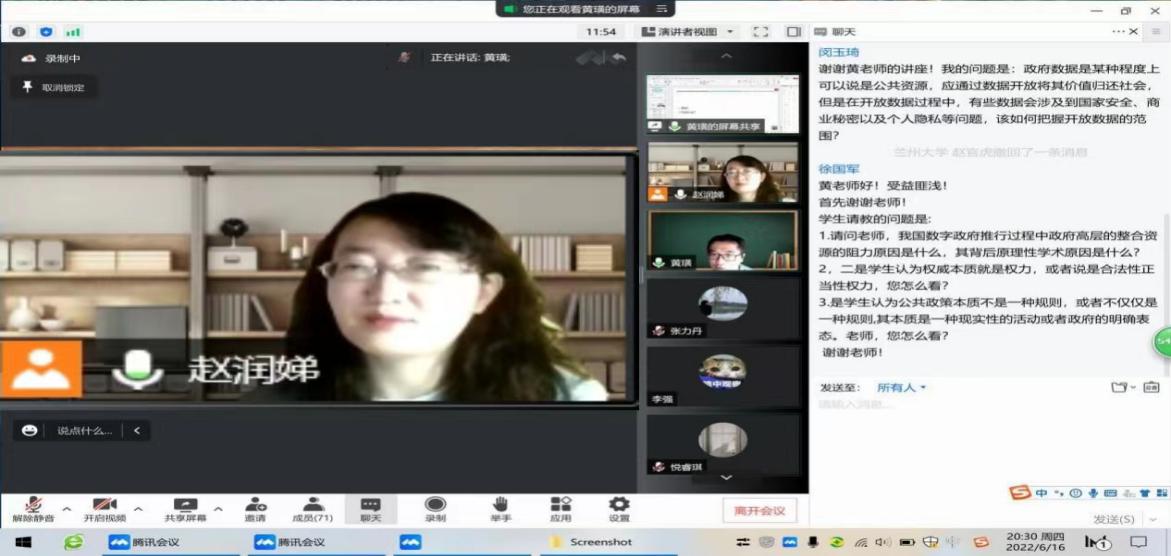Image resolution: width=1171 pixels, height=556 pixels.
Task: Start 共享屏幕 screen sharing
Action: [185, 505]
